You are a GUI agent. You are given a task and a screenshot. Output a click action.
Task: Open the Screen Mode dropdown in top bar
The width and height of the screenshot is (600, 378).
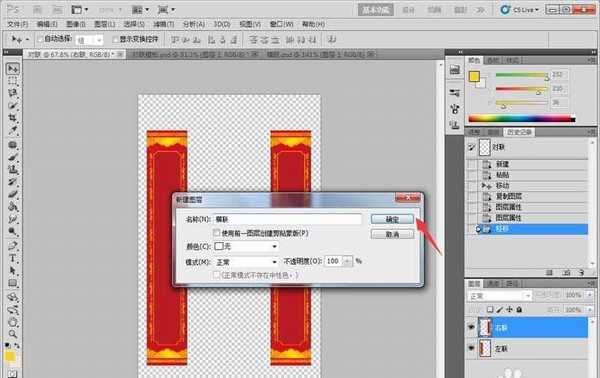click(x=166, y=10)
